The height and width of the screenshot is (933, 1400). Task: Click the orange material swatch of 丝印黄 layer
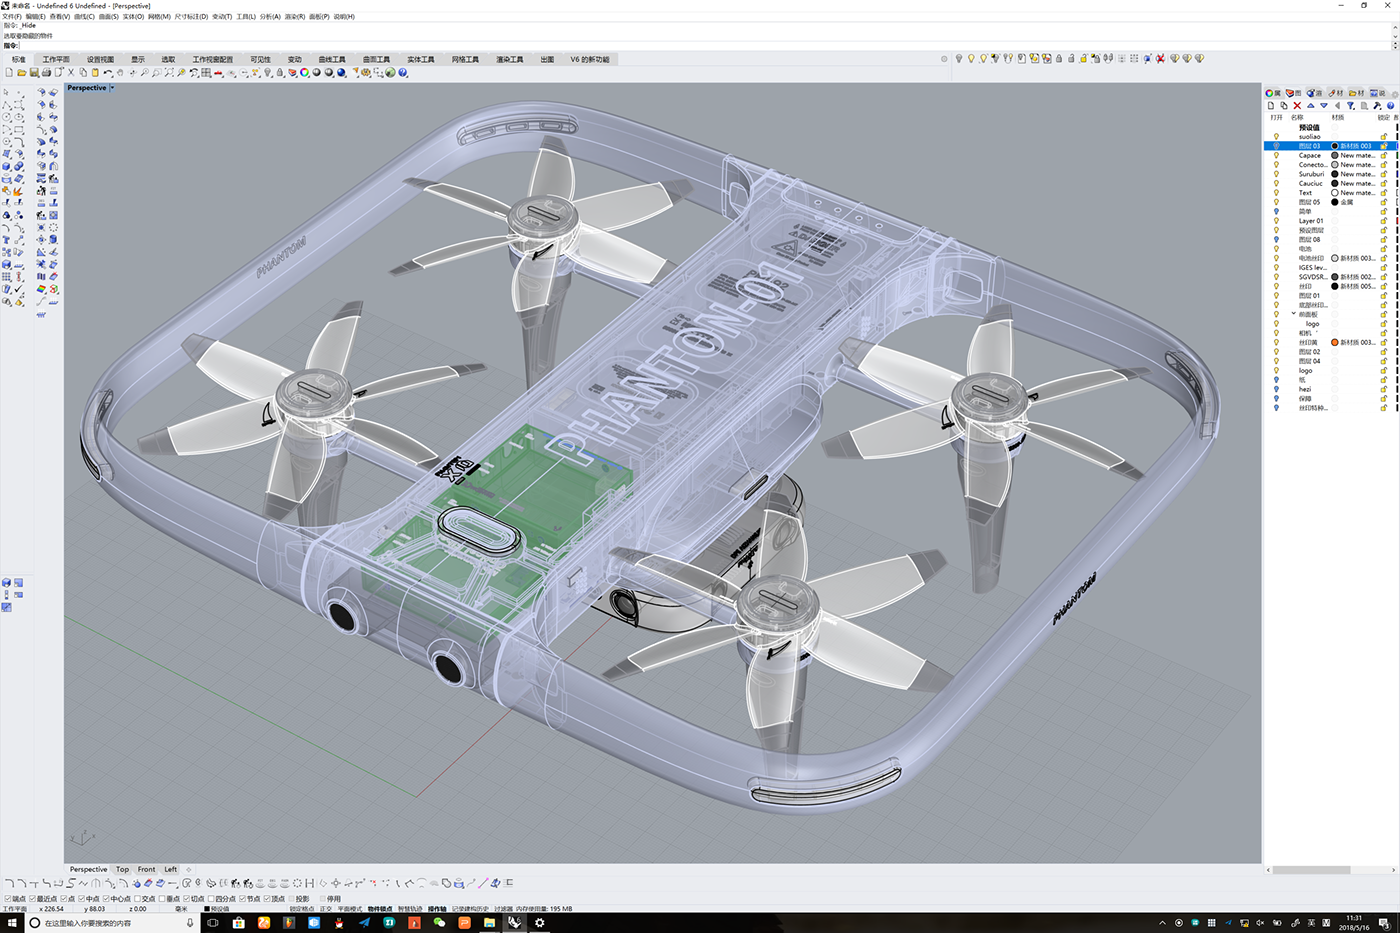[1334, 343]
